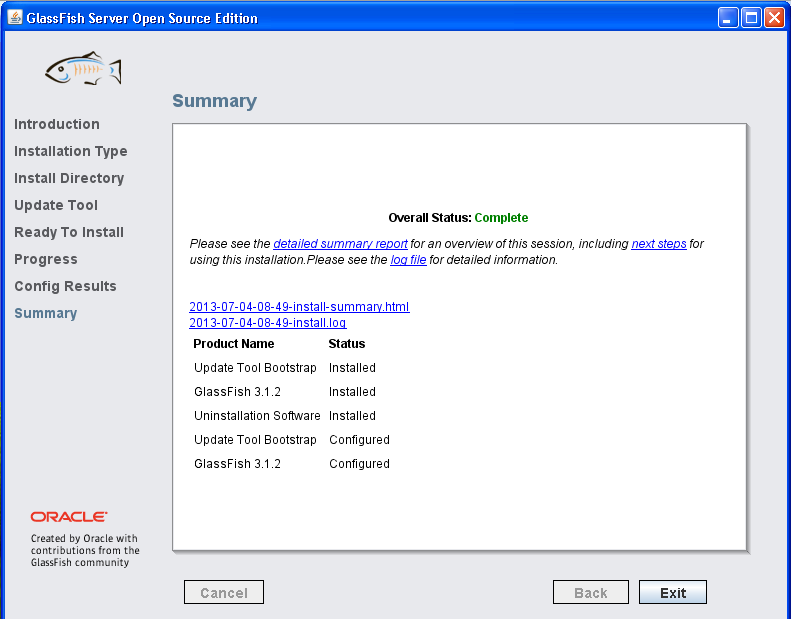Select the Ready To Install step
This screenshot has height=619, width=791.
[69, 232]
